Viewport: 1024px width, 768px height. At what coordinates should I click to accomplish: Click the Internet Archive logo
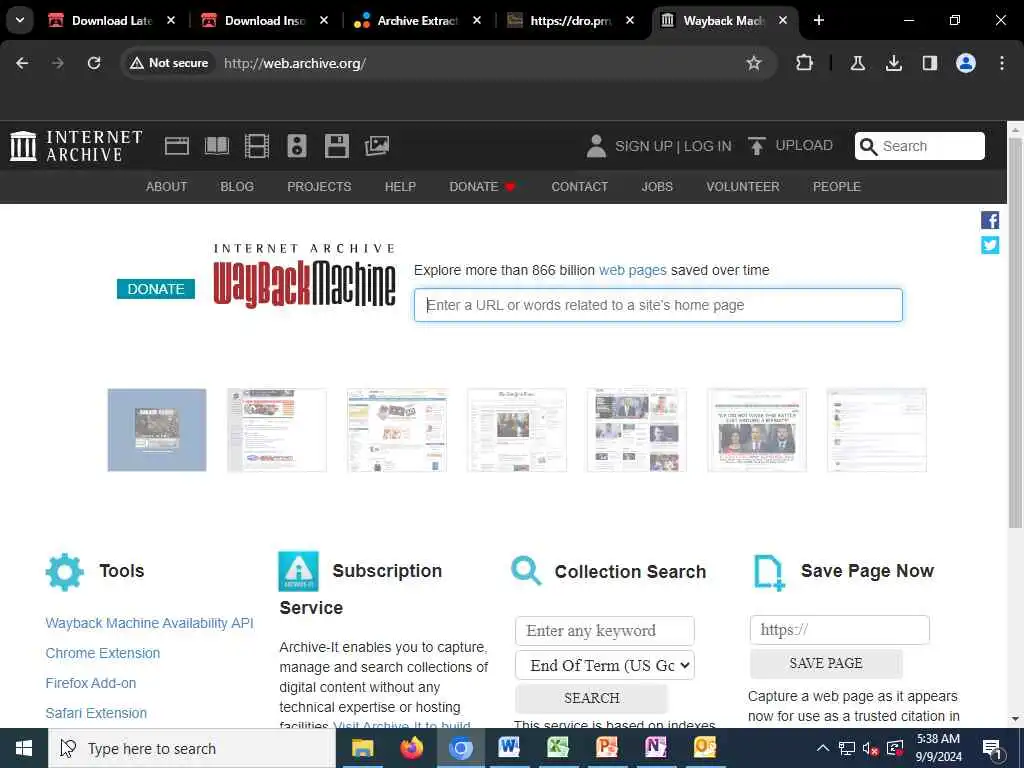pos(76,146)
